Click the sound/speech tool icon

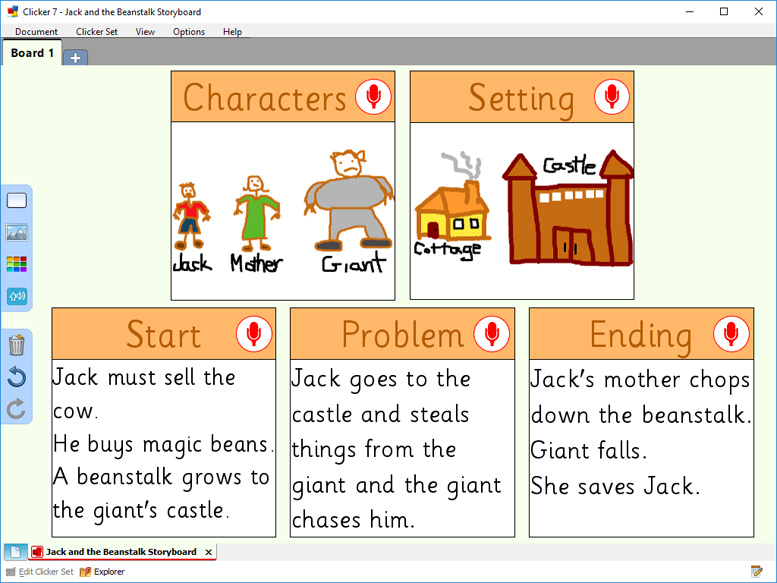tap(17, 296)
